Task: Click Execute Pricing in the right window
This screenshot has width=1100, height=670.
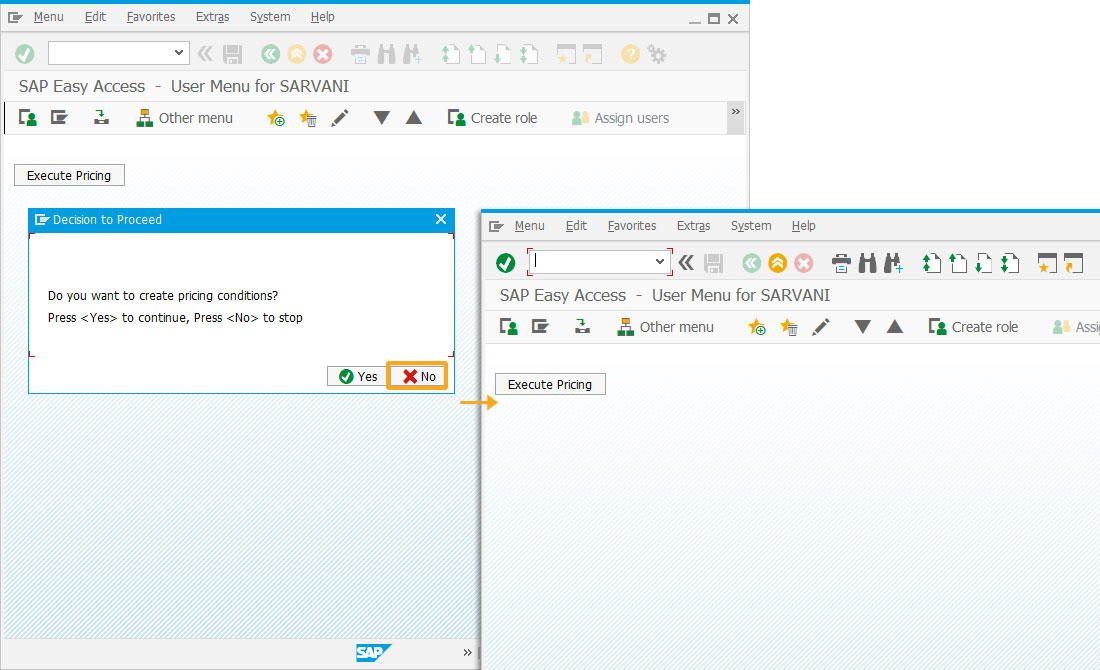Action: click(550, 384)
